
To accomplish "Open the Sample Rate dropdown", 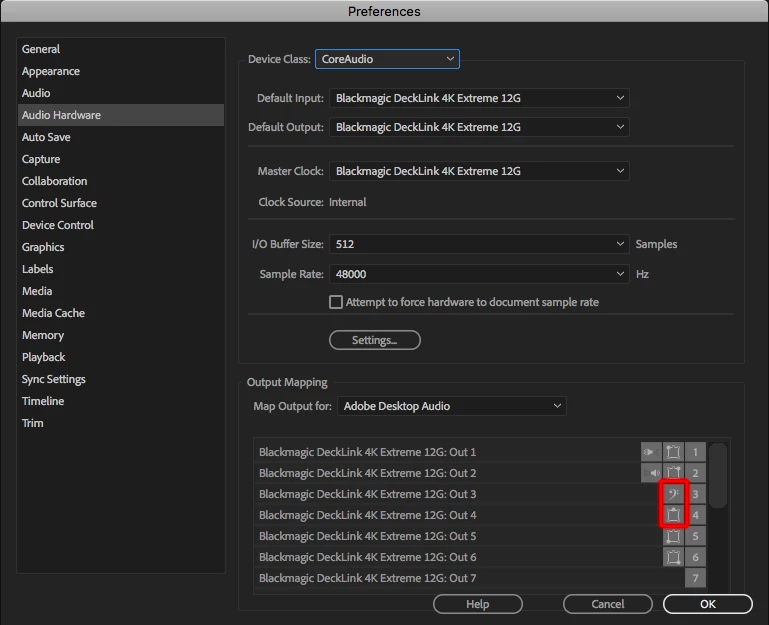I will [479, 274].
